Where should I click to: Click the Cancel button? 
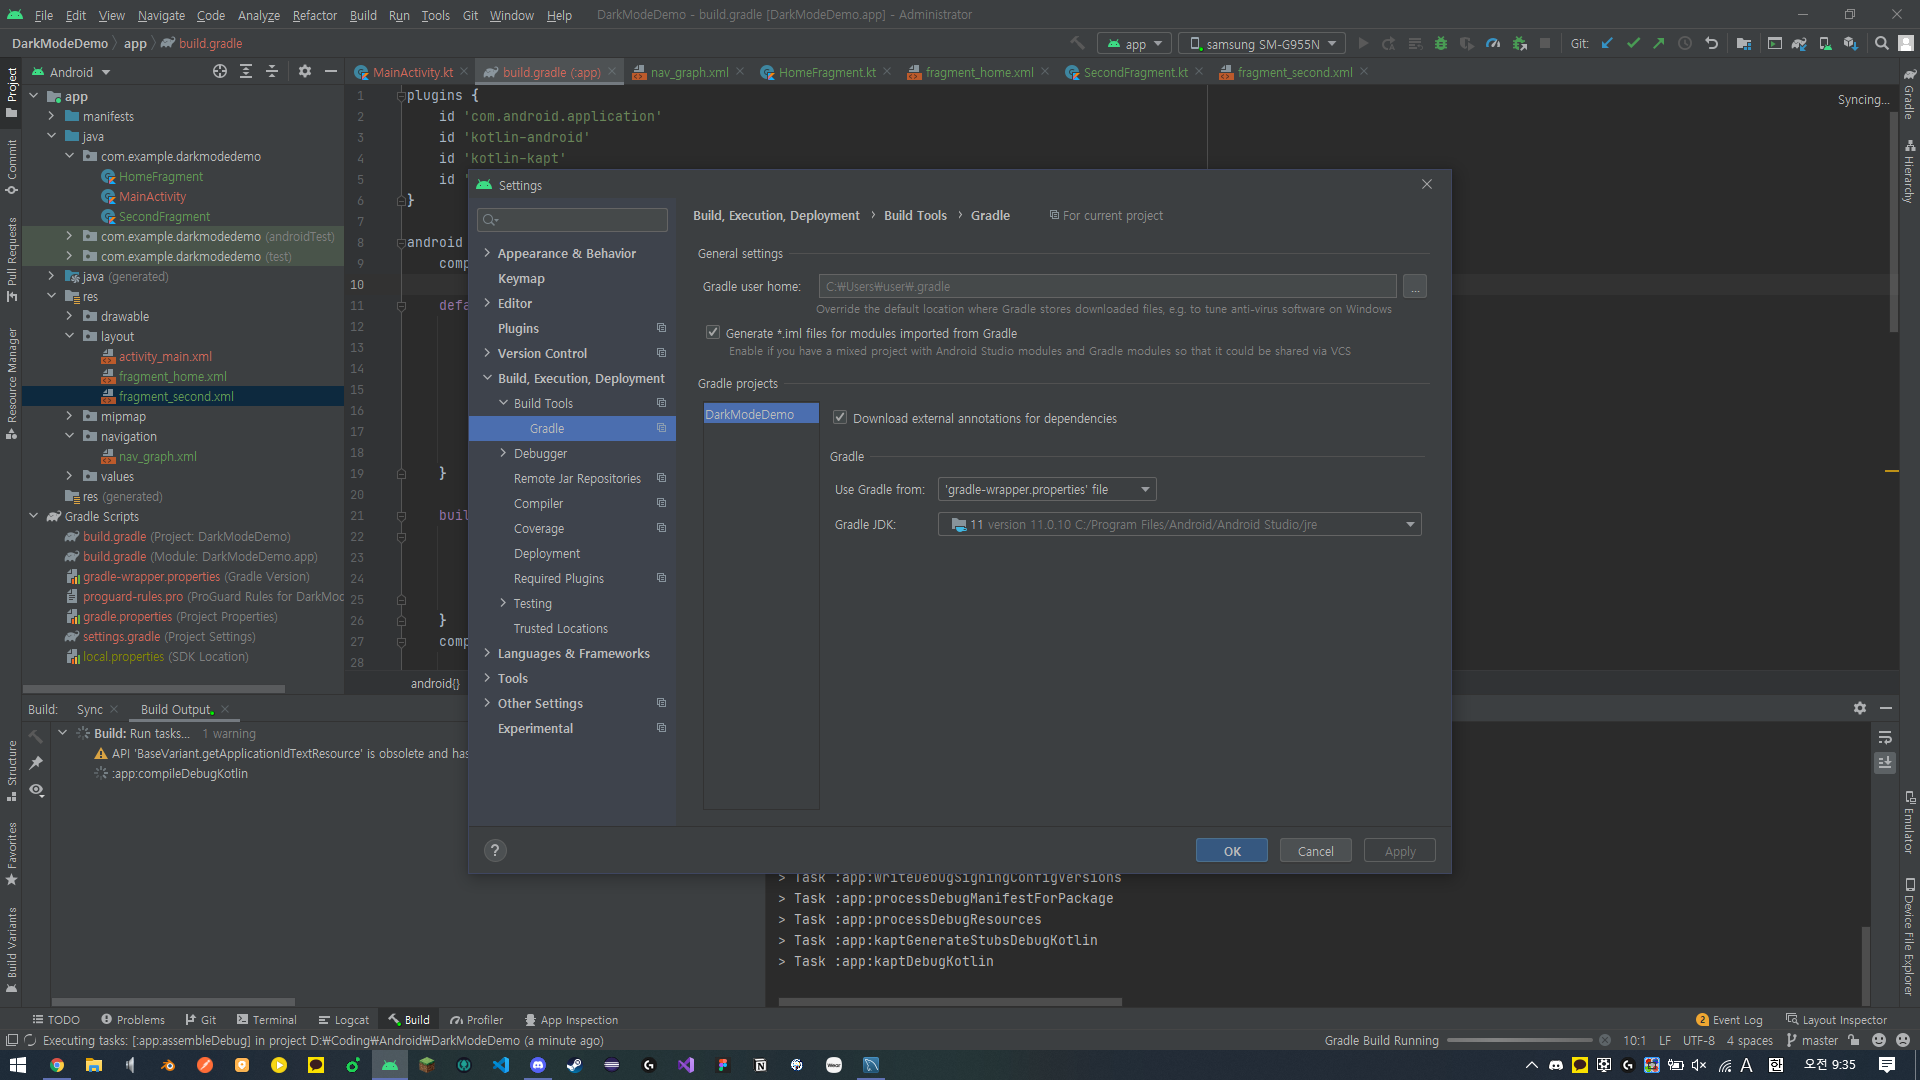1315,851
